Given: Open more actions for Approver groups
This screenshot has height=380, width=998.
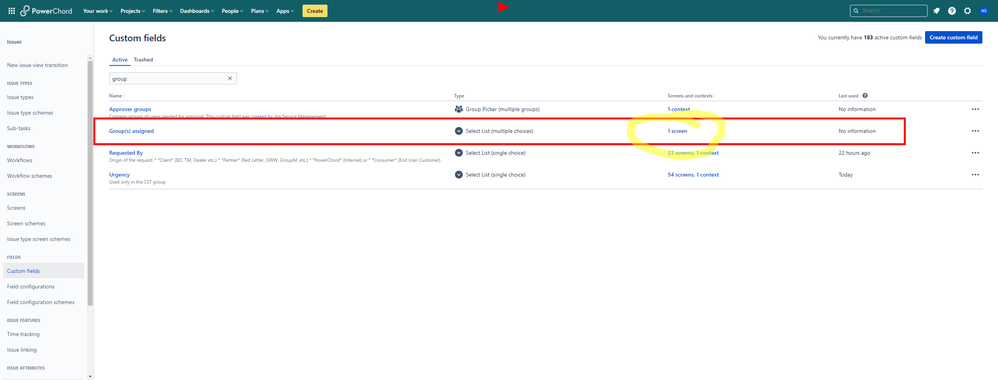Looking at the screenshot, I should (975, 109).
